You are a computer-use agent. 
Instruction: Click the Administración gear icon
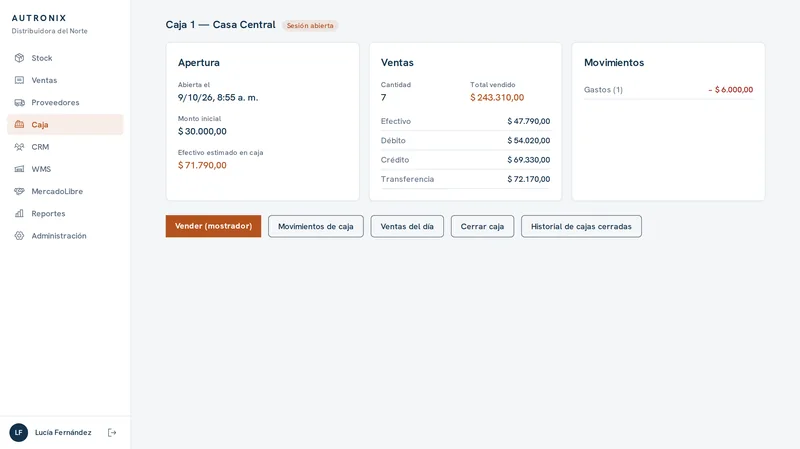coord(19,236)
